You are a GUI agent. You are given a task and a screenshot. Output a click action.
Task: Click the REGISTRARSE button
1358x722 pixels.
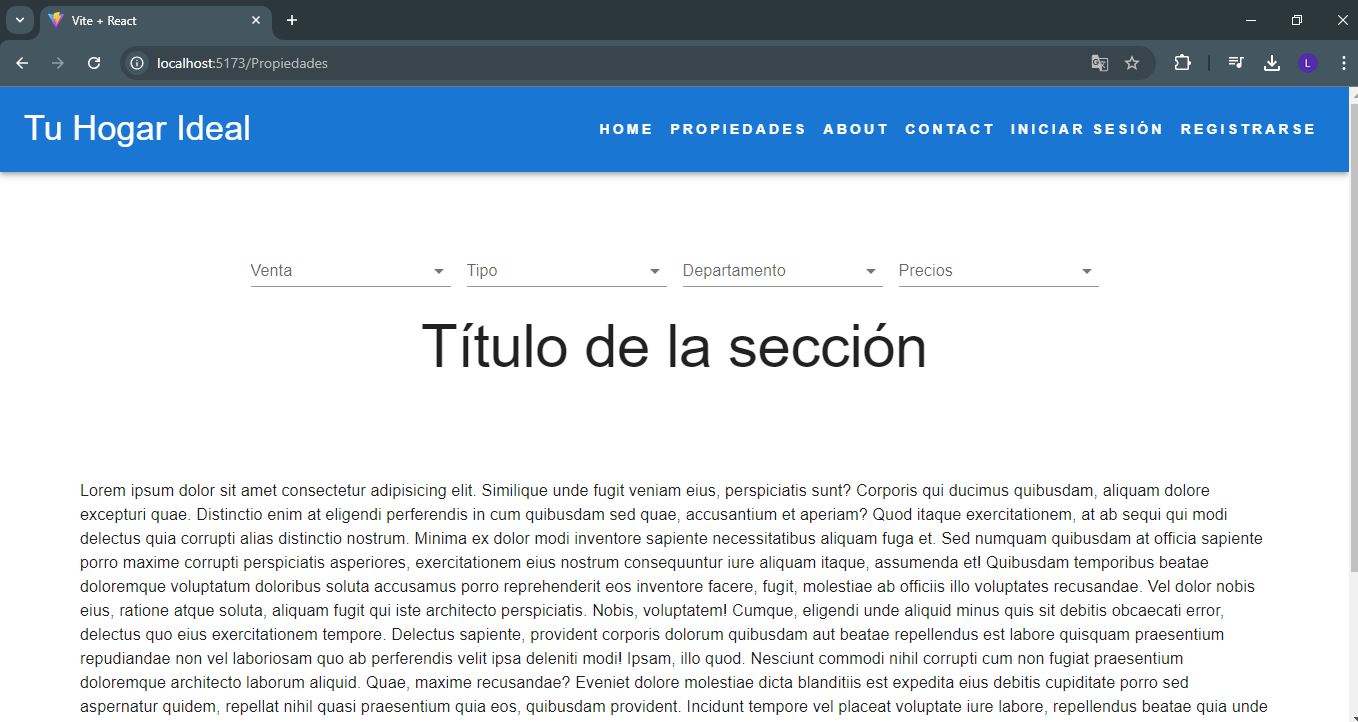[x=1248, y=129]
